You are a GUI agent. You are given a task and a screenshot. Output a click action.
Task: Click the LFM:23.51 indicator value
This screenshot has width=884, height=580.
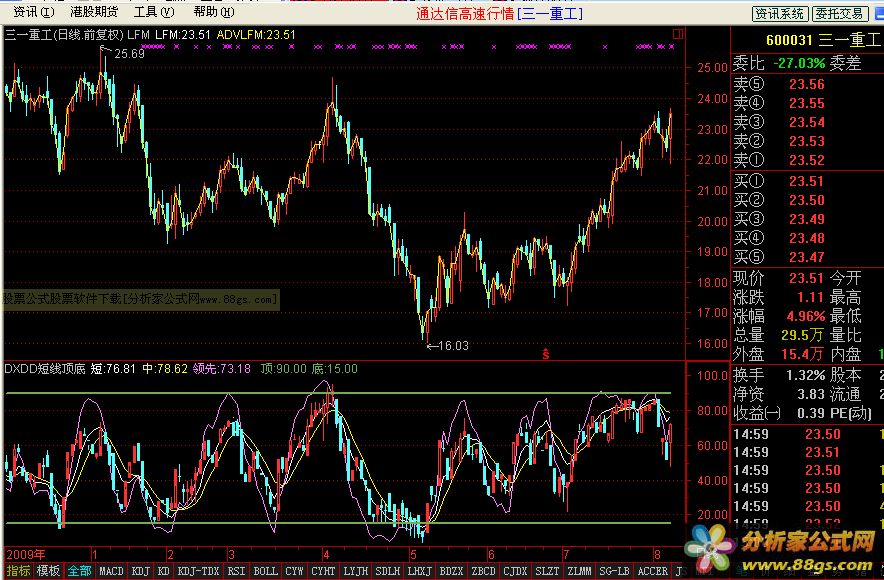183,35
